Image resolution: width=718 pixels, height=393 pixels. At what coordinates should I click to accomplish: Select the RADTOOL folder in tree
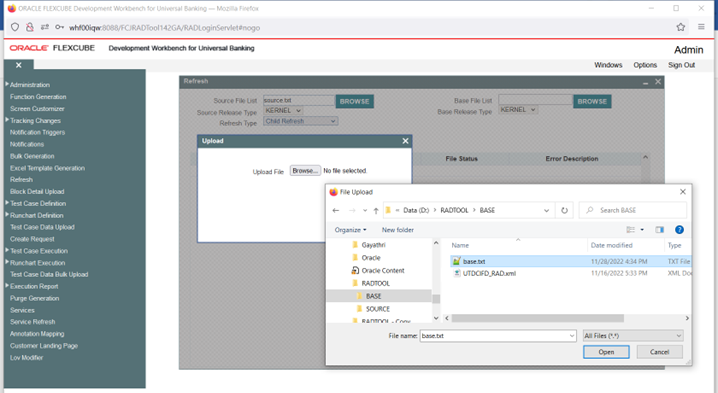[x=375, y=283]
